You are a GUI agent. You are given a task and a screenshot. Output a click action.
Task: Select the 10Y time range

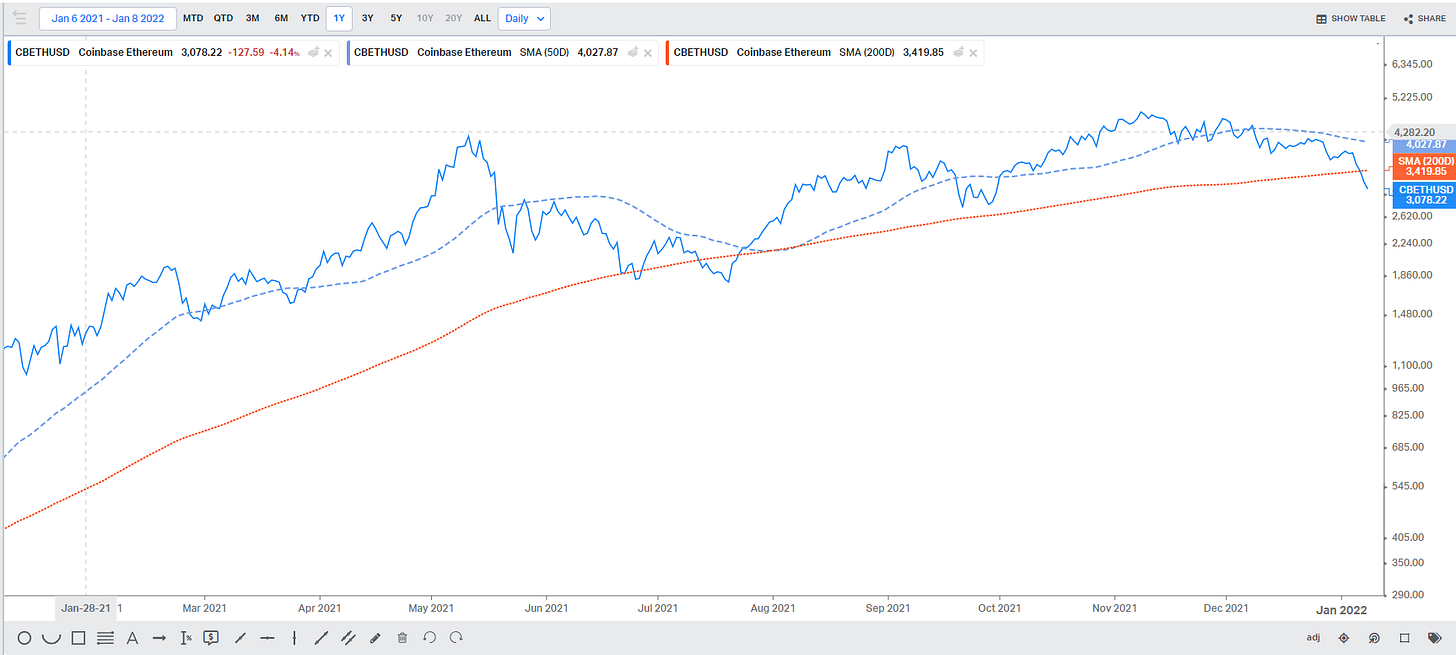point(425,18)
